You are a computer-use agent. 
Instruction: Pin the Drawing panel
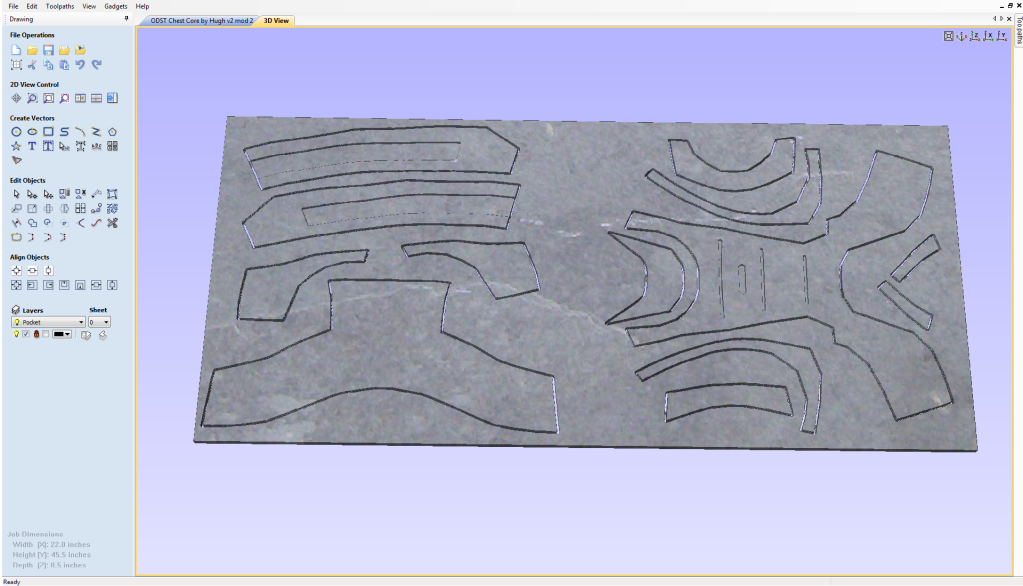tap(127, 19)
